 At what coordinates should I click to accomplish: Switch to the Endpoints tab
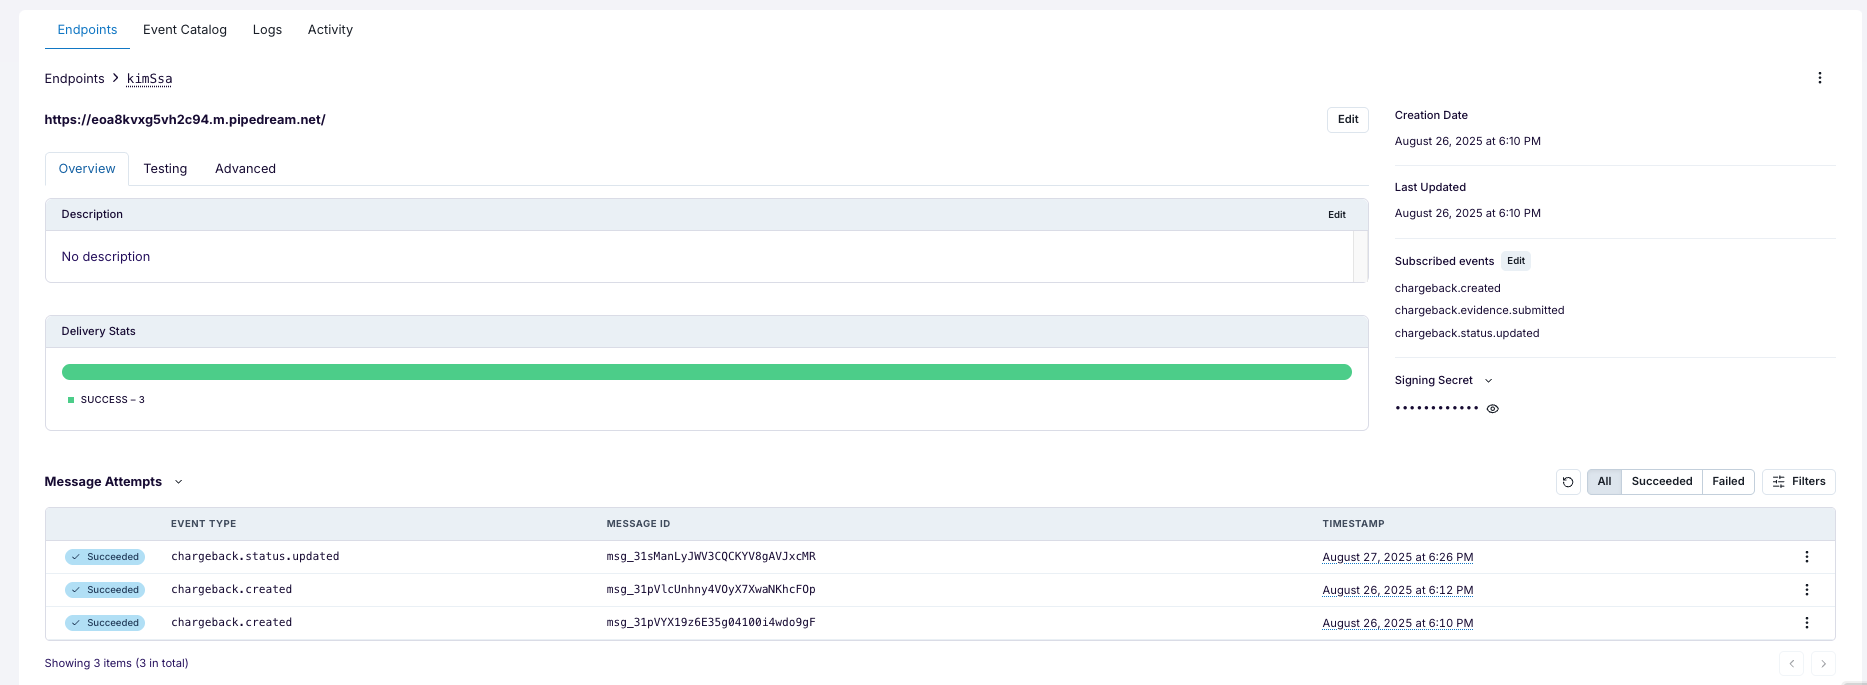click(x=87, y=30)
